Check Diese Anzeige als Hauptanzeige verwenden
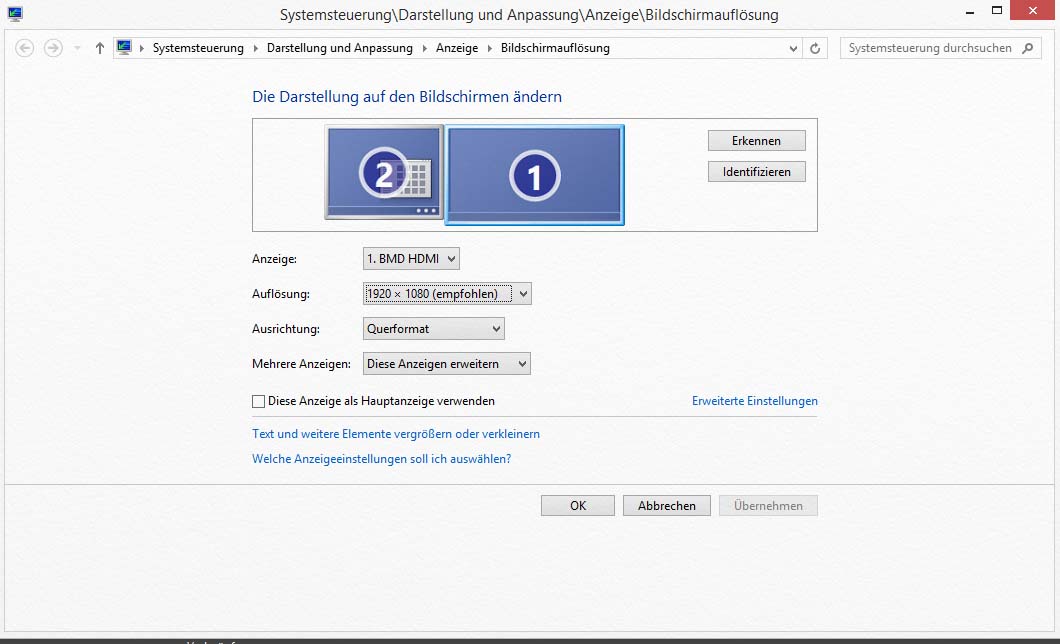1060x644 pixels. tap(258, 401)
